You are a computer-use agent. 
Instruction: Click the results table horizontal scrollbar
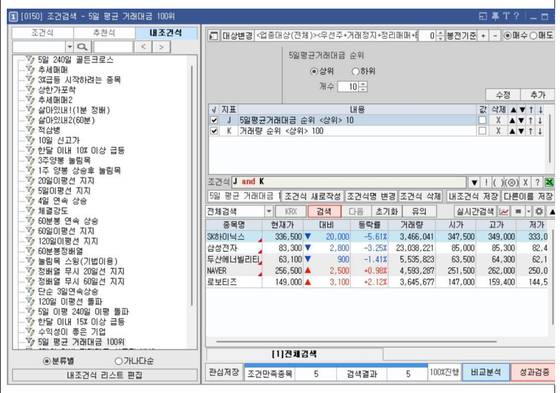point(356,342)
